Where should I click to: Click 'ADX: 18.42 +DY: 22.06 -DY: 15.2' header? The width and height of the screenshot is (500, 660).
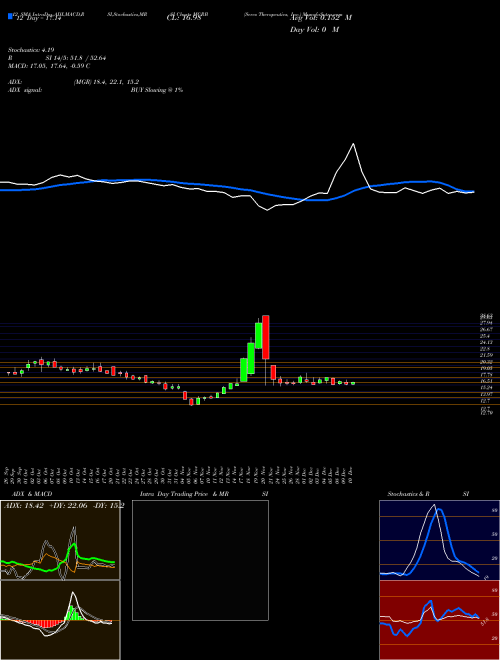pyautogui.click(x=64, y=506)
